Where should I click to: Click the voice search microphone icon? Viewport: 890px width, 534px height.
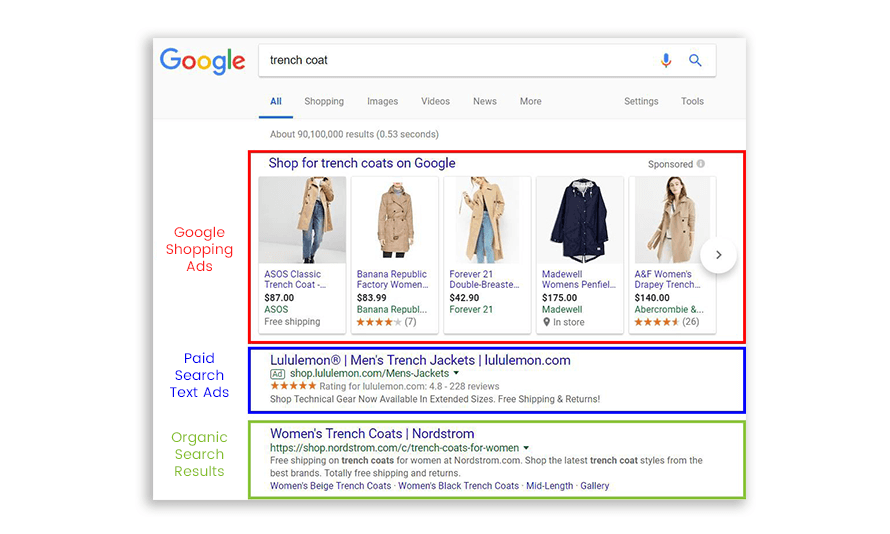(x=666, y=61)
